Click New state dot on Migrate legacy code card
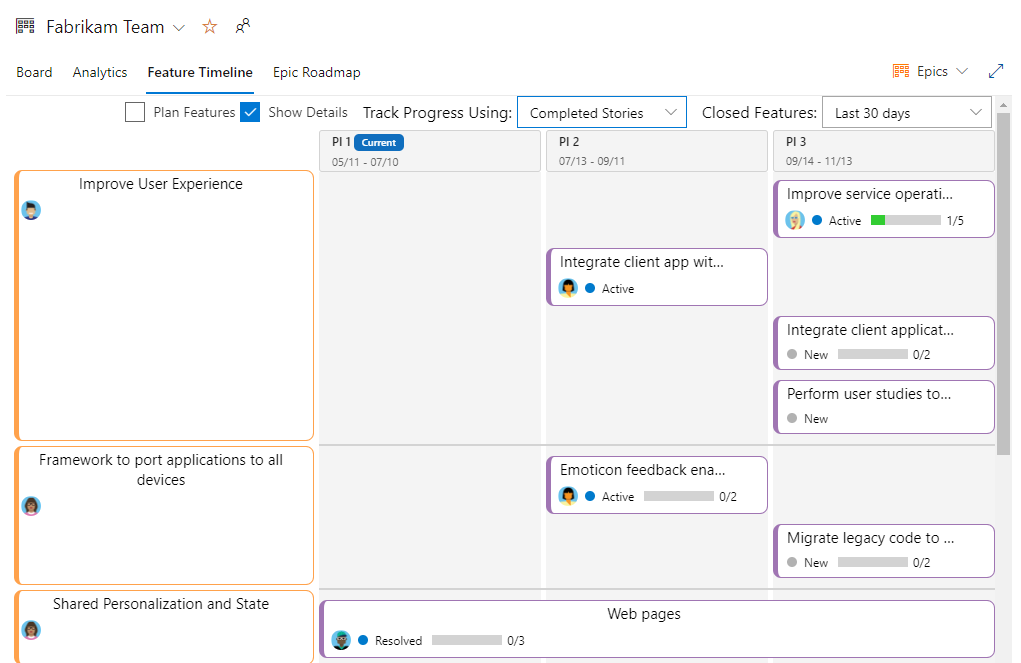Image resolution: width=1021 pixels, height=663 pixels. 792,562
